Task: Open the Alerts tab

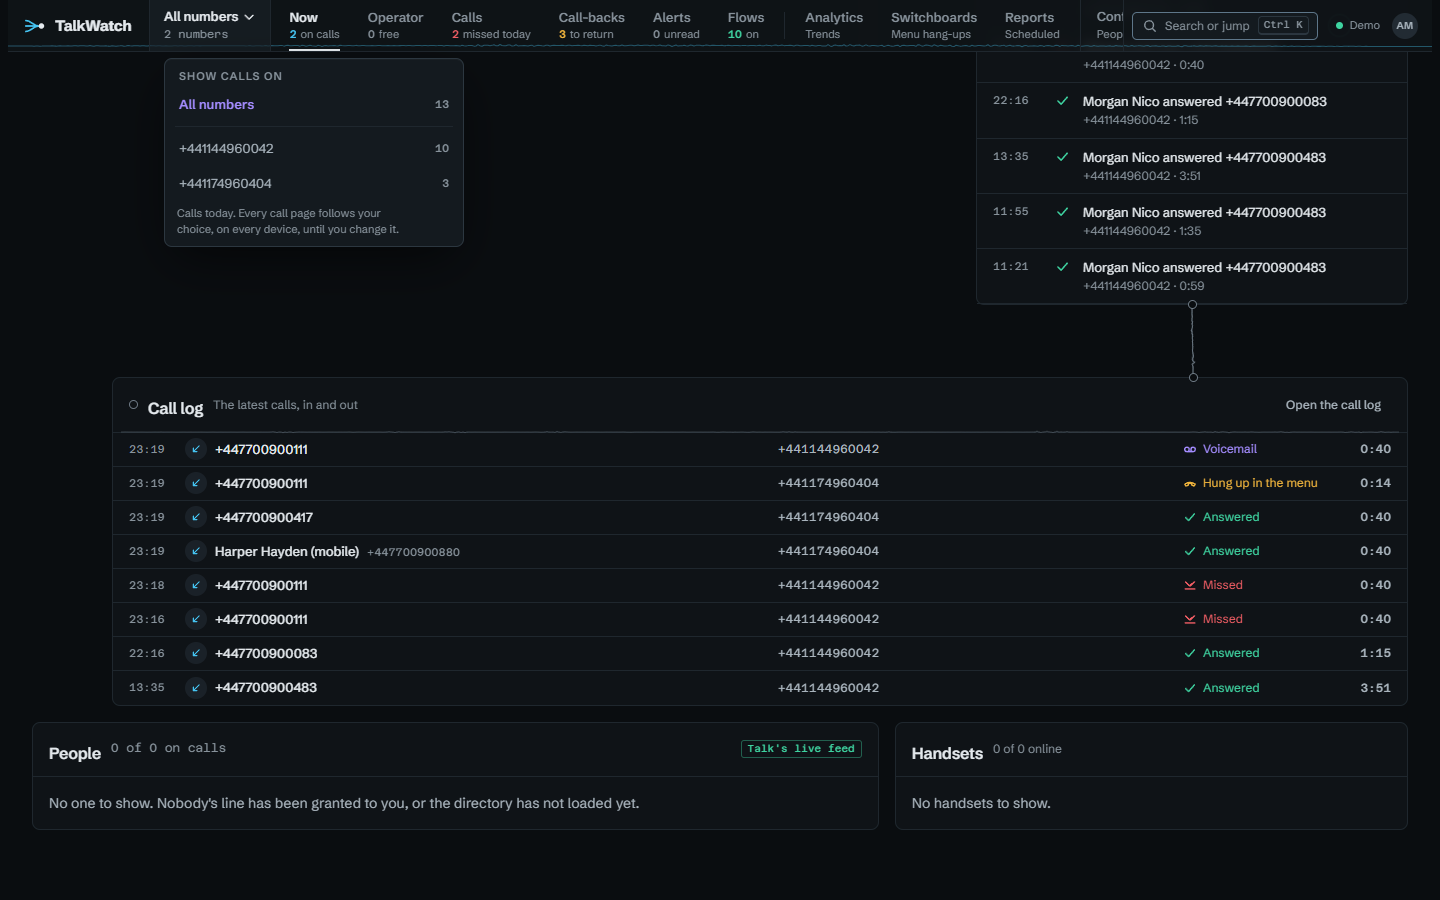Action: 676,25
